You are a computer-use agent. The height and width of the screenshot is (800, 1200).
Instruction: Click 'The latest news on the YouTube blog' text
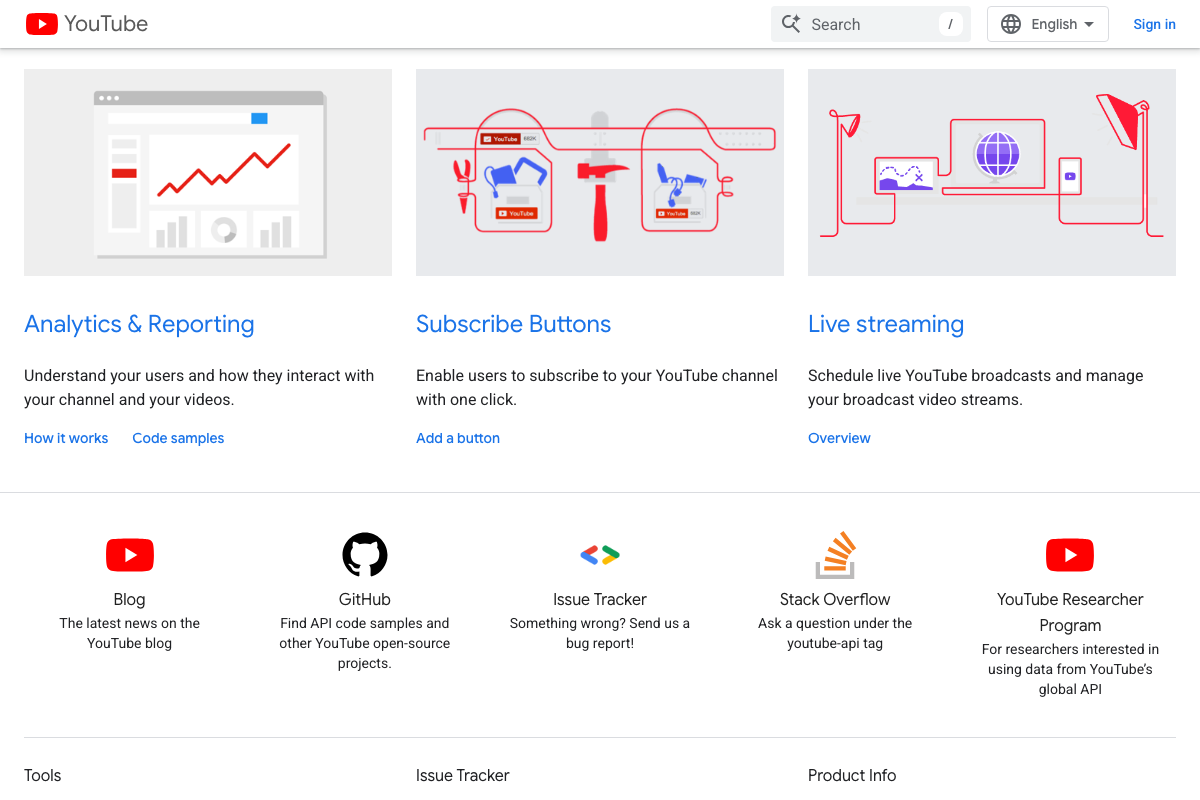point(130,633)
